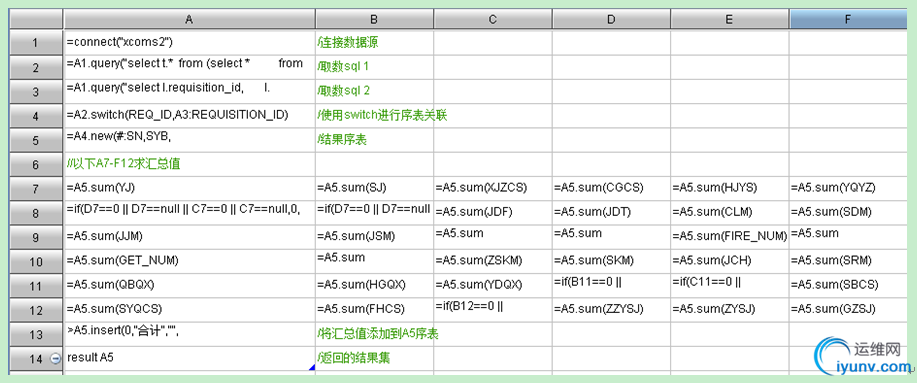Select row 13 header
917x383 pixels.
[36, 334]
